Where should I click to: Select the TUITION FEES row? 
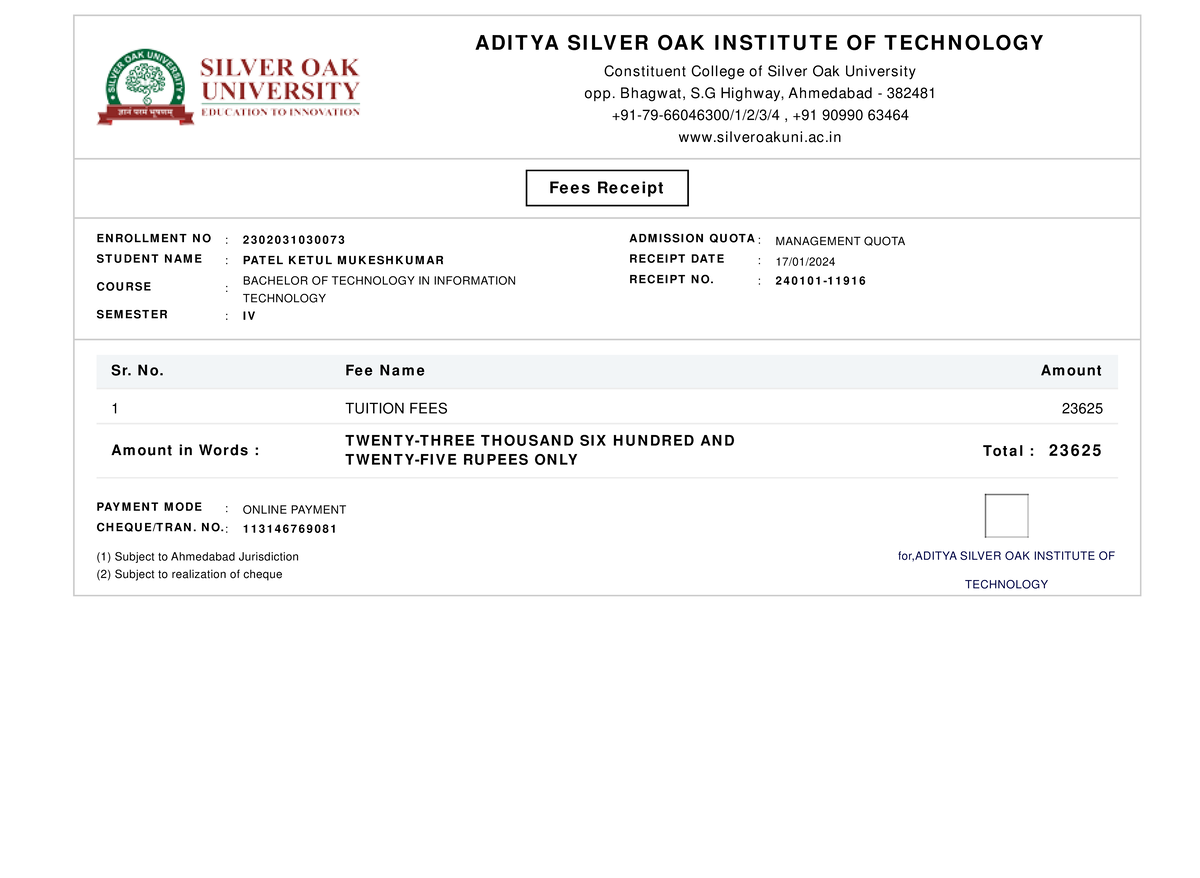coord(396,408)
